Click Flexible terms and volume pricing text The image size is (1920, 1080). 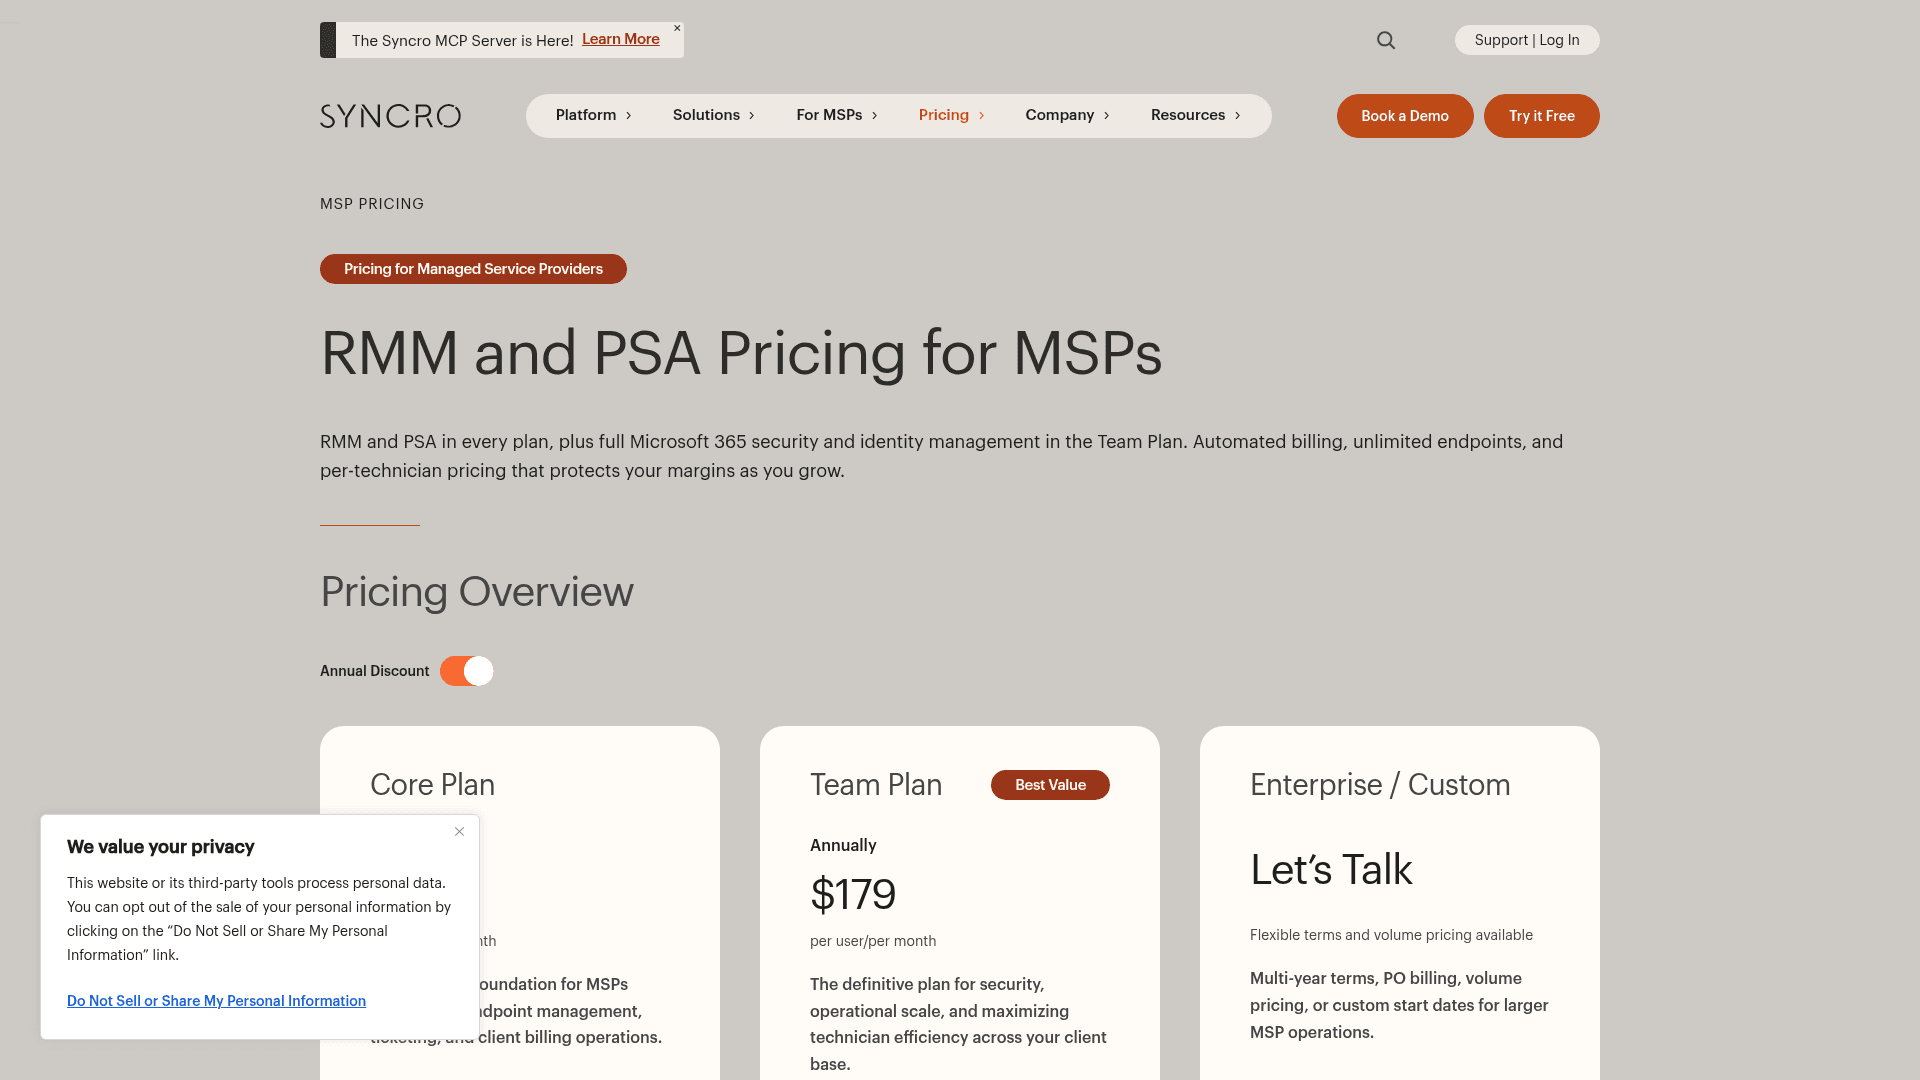point(1391,935)
